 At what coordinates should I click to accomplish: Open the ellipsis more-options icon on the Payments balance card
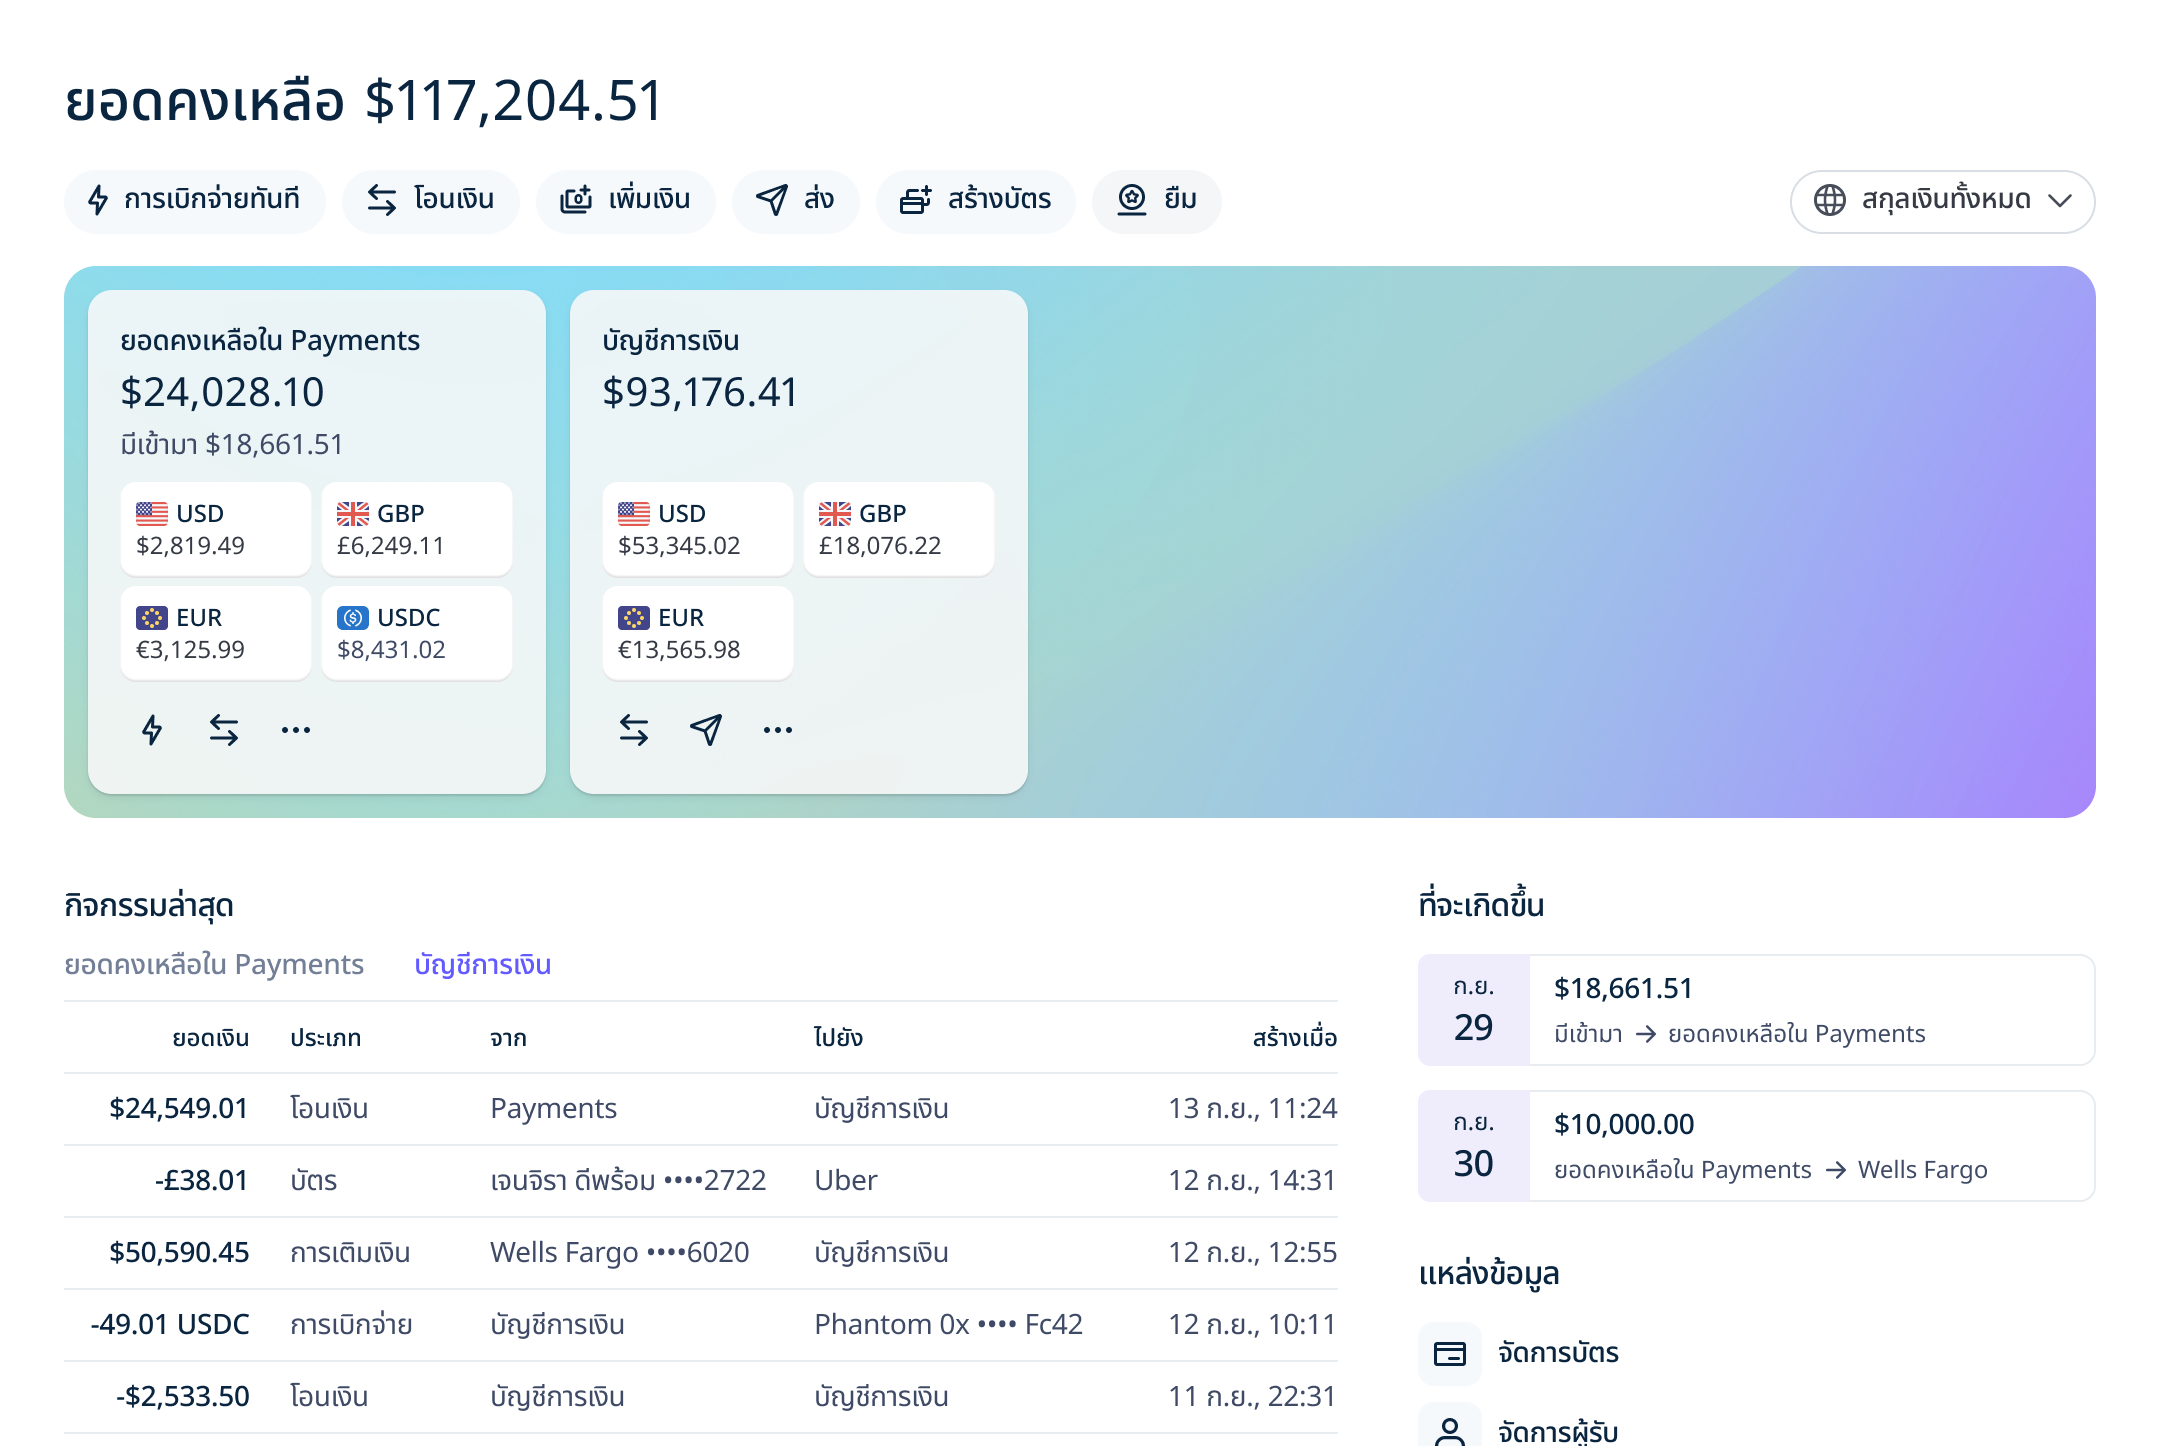296,731
